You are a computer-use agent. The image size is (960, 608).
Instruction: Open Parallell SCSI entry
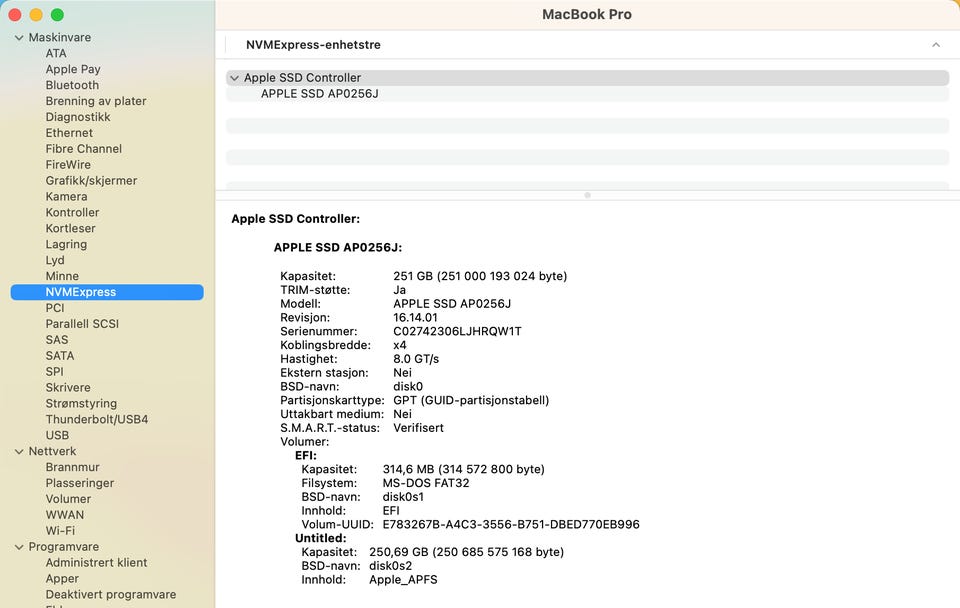click(82, 324)
